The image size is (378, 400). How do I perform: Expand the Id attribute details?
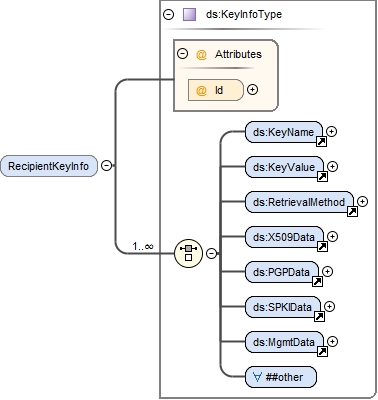(253, 90)
